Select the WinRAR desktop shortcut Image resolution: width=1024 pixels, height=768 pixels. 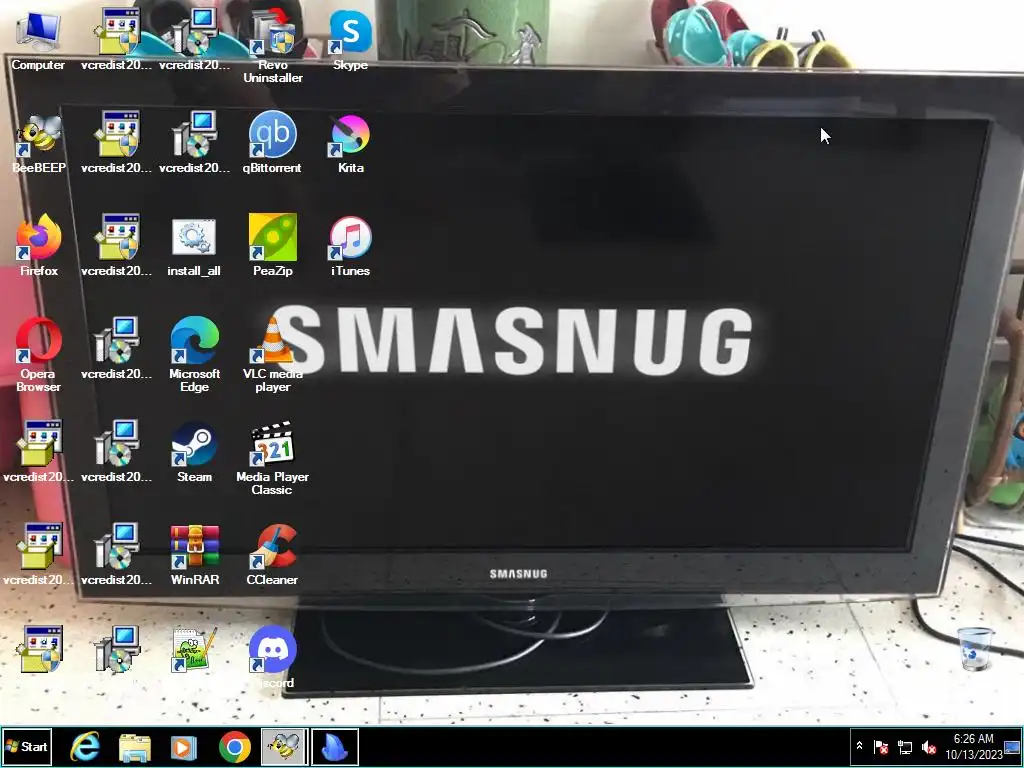point(195,555)
